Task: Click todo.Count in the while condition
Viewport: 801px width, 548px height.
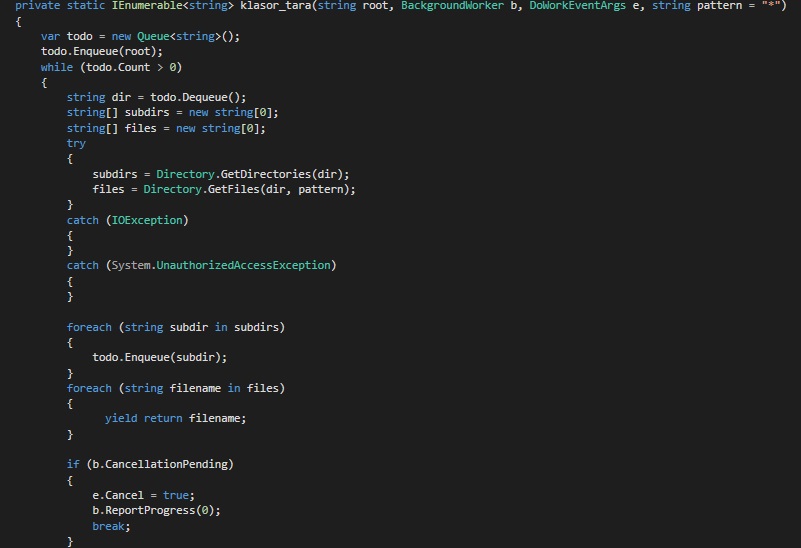Action: 118,67
